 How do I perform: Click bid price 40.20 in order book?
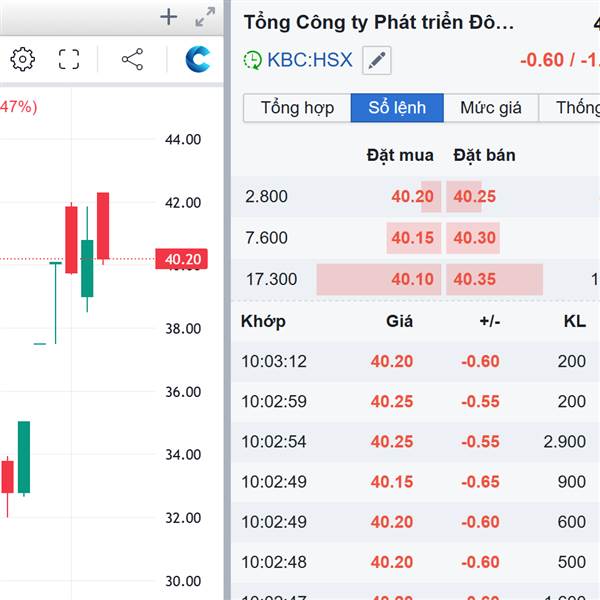pos(412,196)
